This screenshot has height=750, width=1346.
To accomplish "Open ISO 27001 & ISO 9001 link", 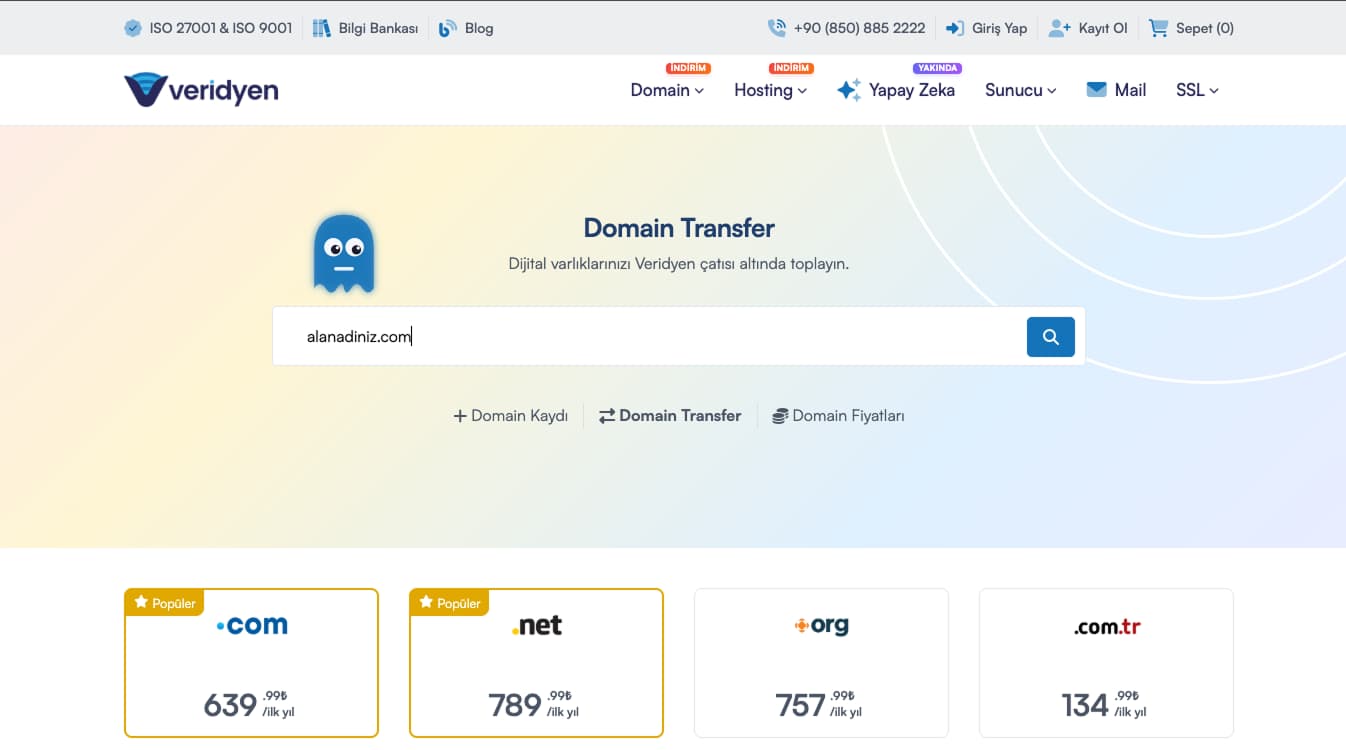I will 208,28.
